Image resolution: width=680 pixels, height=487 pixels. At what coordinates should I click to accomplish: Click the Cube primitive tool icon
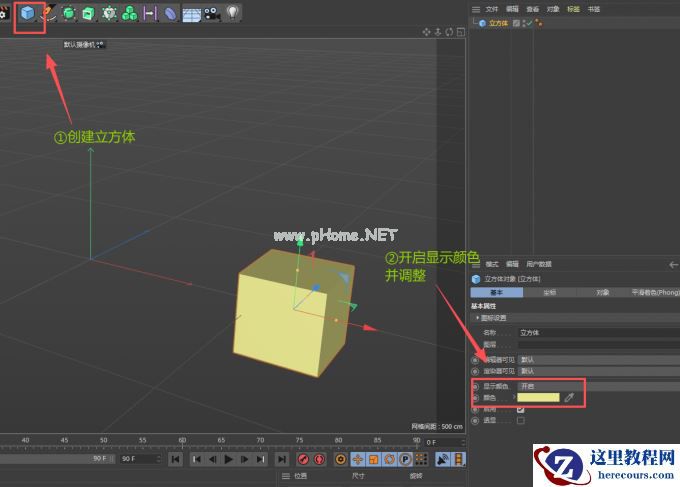coord(29,14)
